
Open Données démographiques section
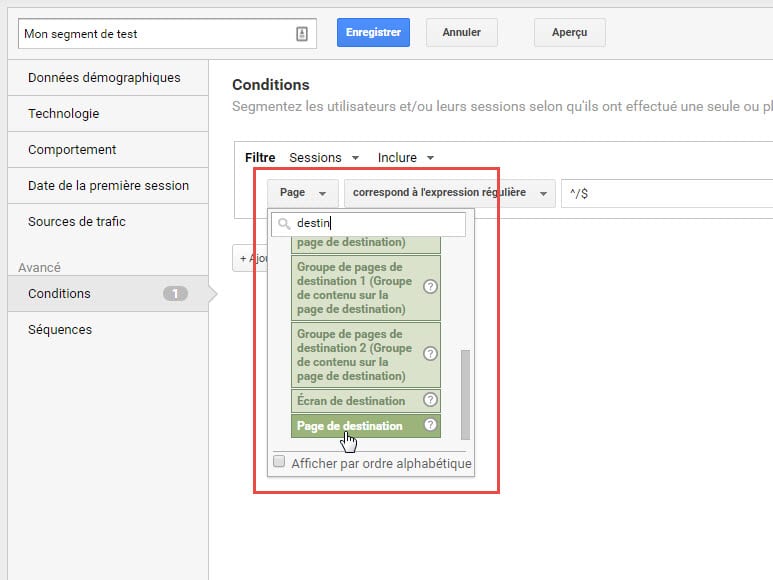(104, 78)
